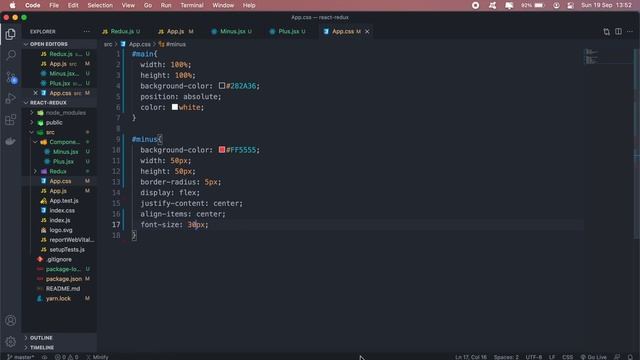Viewport: 640px width, 360px height.
Task: Open the Apple menu
Action: (13, 5)
